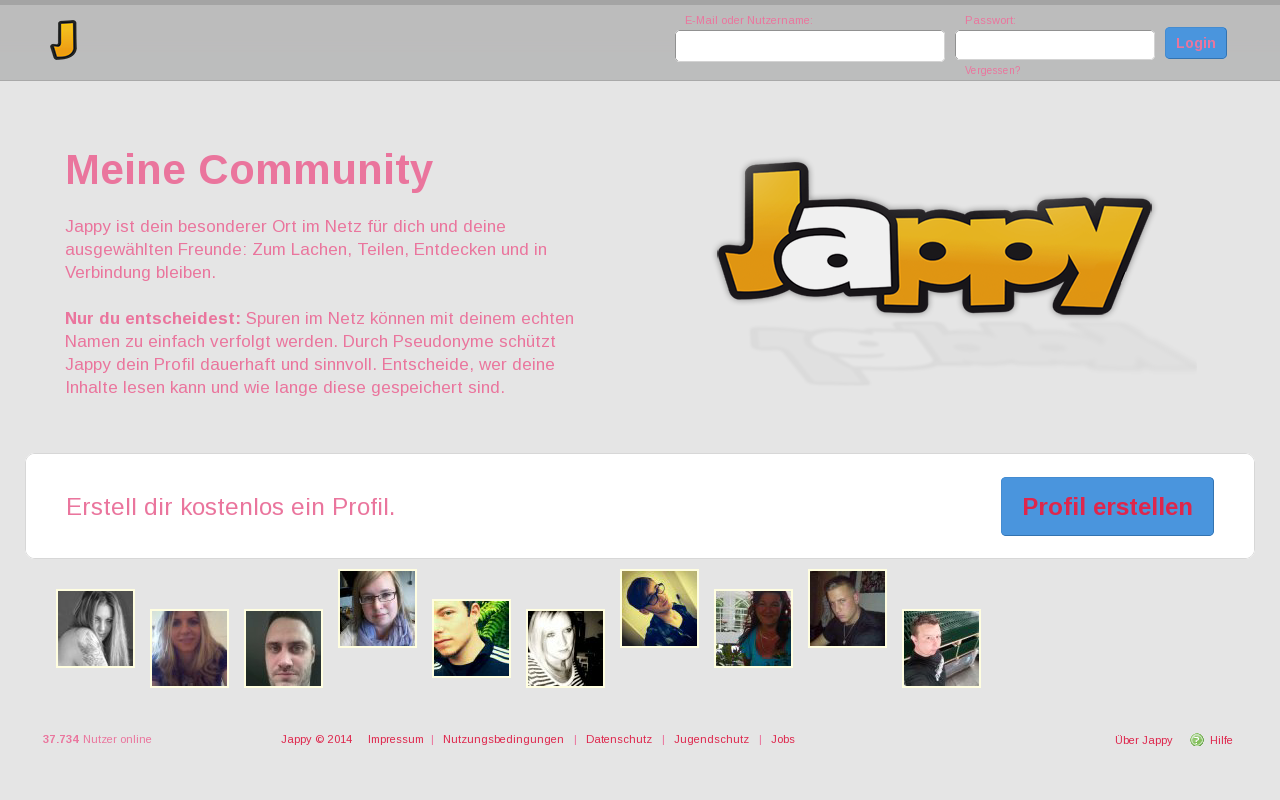Viewport: 1280px width, 800px height.
Task: Open the Über Jappy link
Action: (x=1143, y=740)
